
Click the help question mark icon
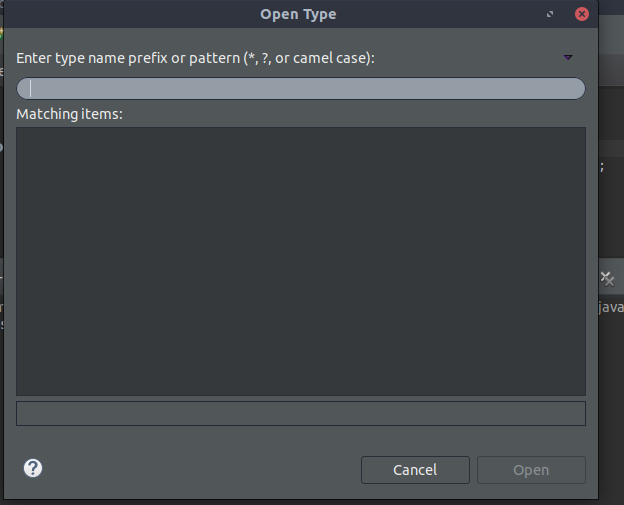pos(33,468)
